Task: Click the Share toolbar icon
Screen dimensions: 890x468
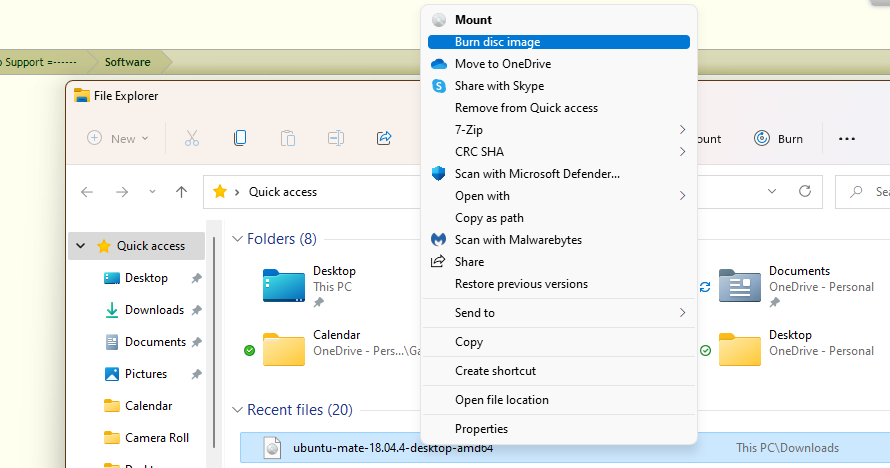Action: point(384,138)
